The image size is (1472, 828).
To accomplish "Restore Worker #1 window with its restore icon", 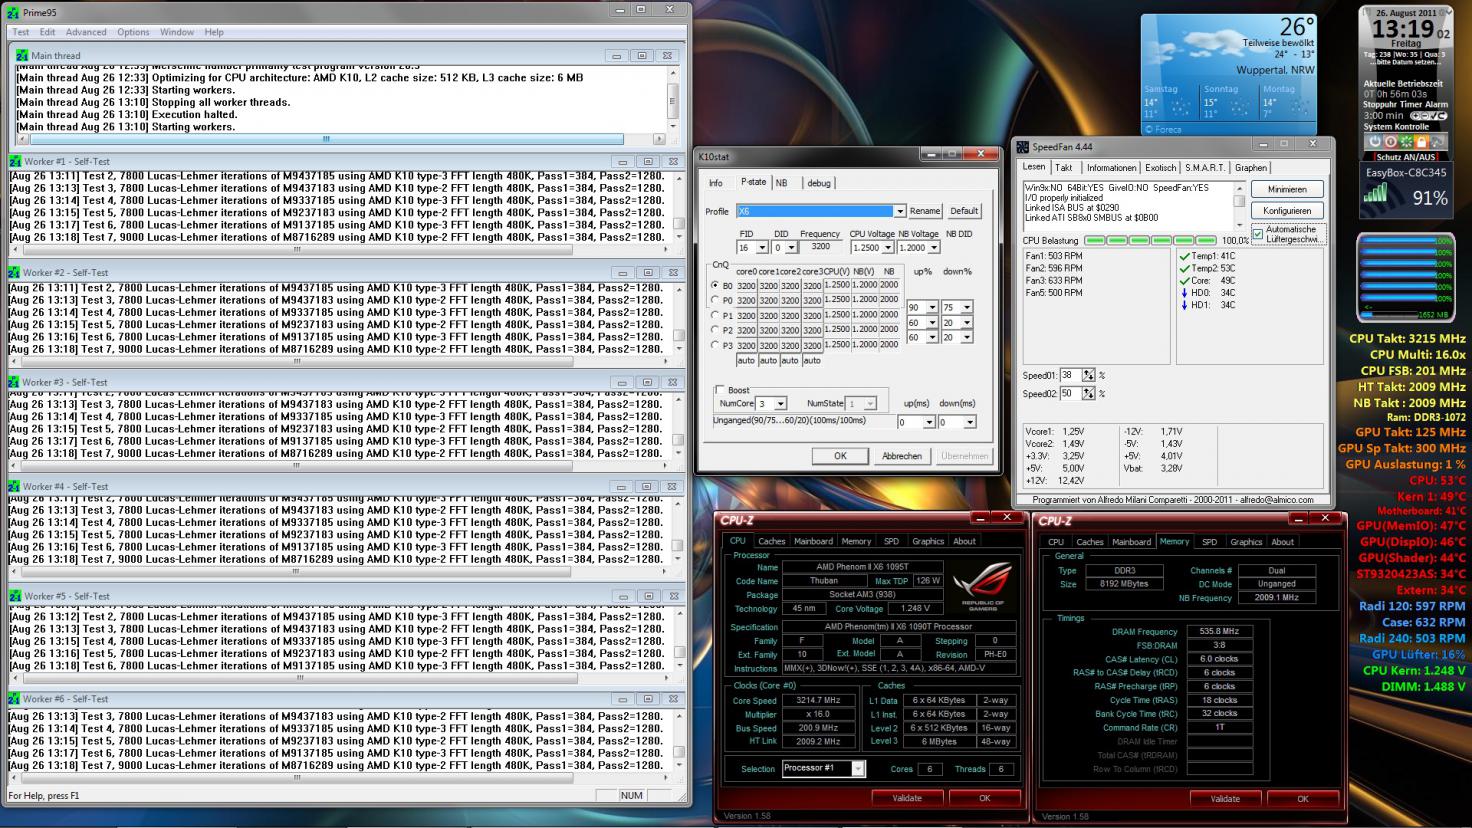I will click(x=647, y=161).
